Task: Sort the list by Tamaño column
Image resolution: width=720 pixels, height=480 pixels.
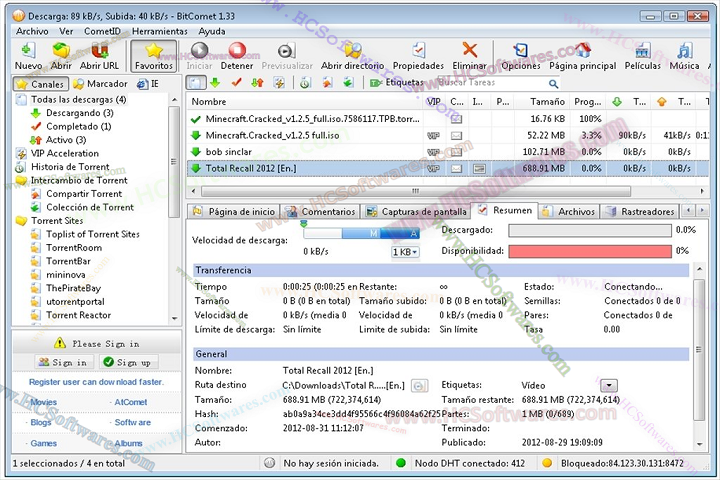Action: click(x=541, y=102)
